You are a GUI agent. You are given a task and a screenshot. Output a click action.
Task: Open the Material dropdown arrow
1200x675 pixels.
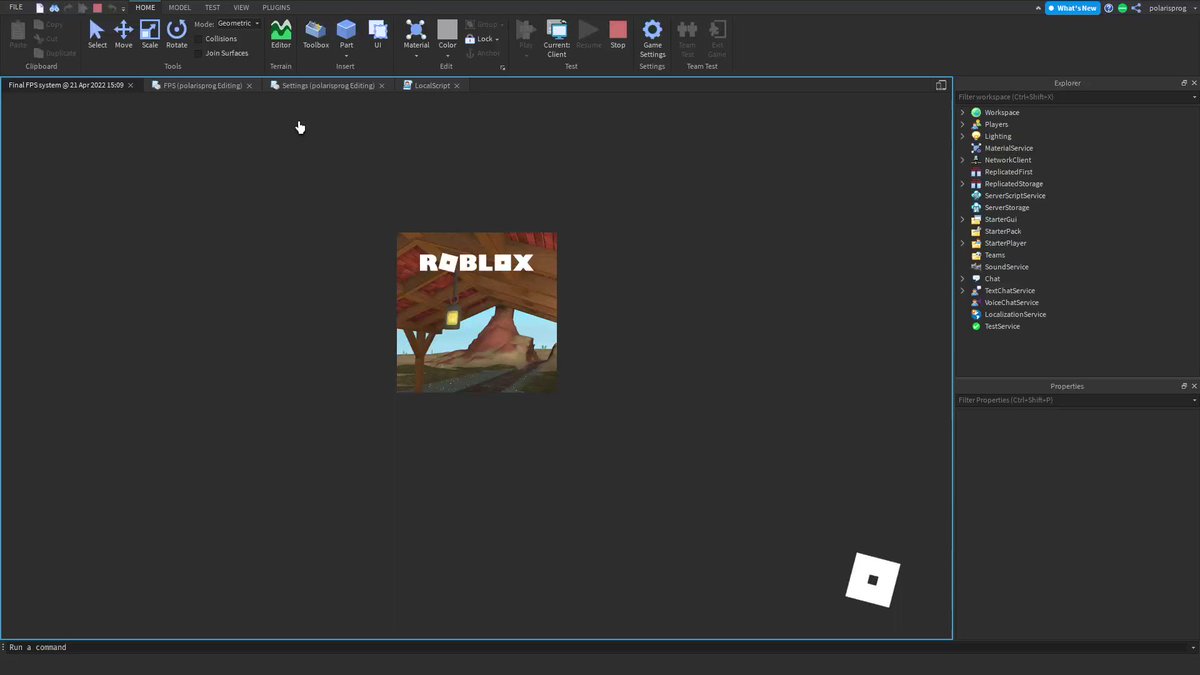[416, 56]
